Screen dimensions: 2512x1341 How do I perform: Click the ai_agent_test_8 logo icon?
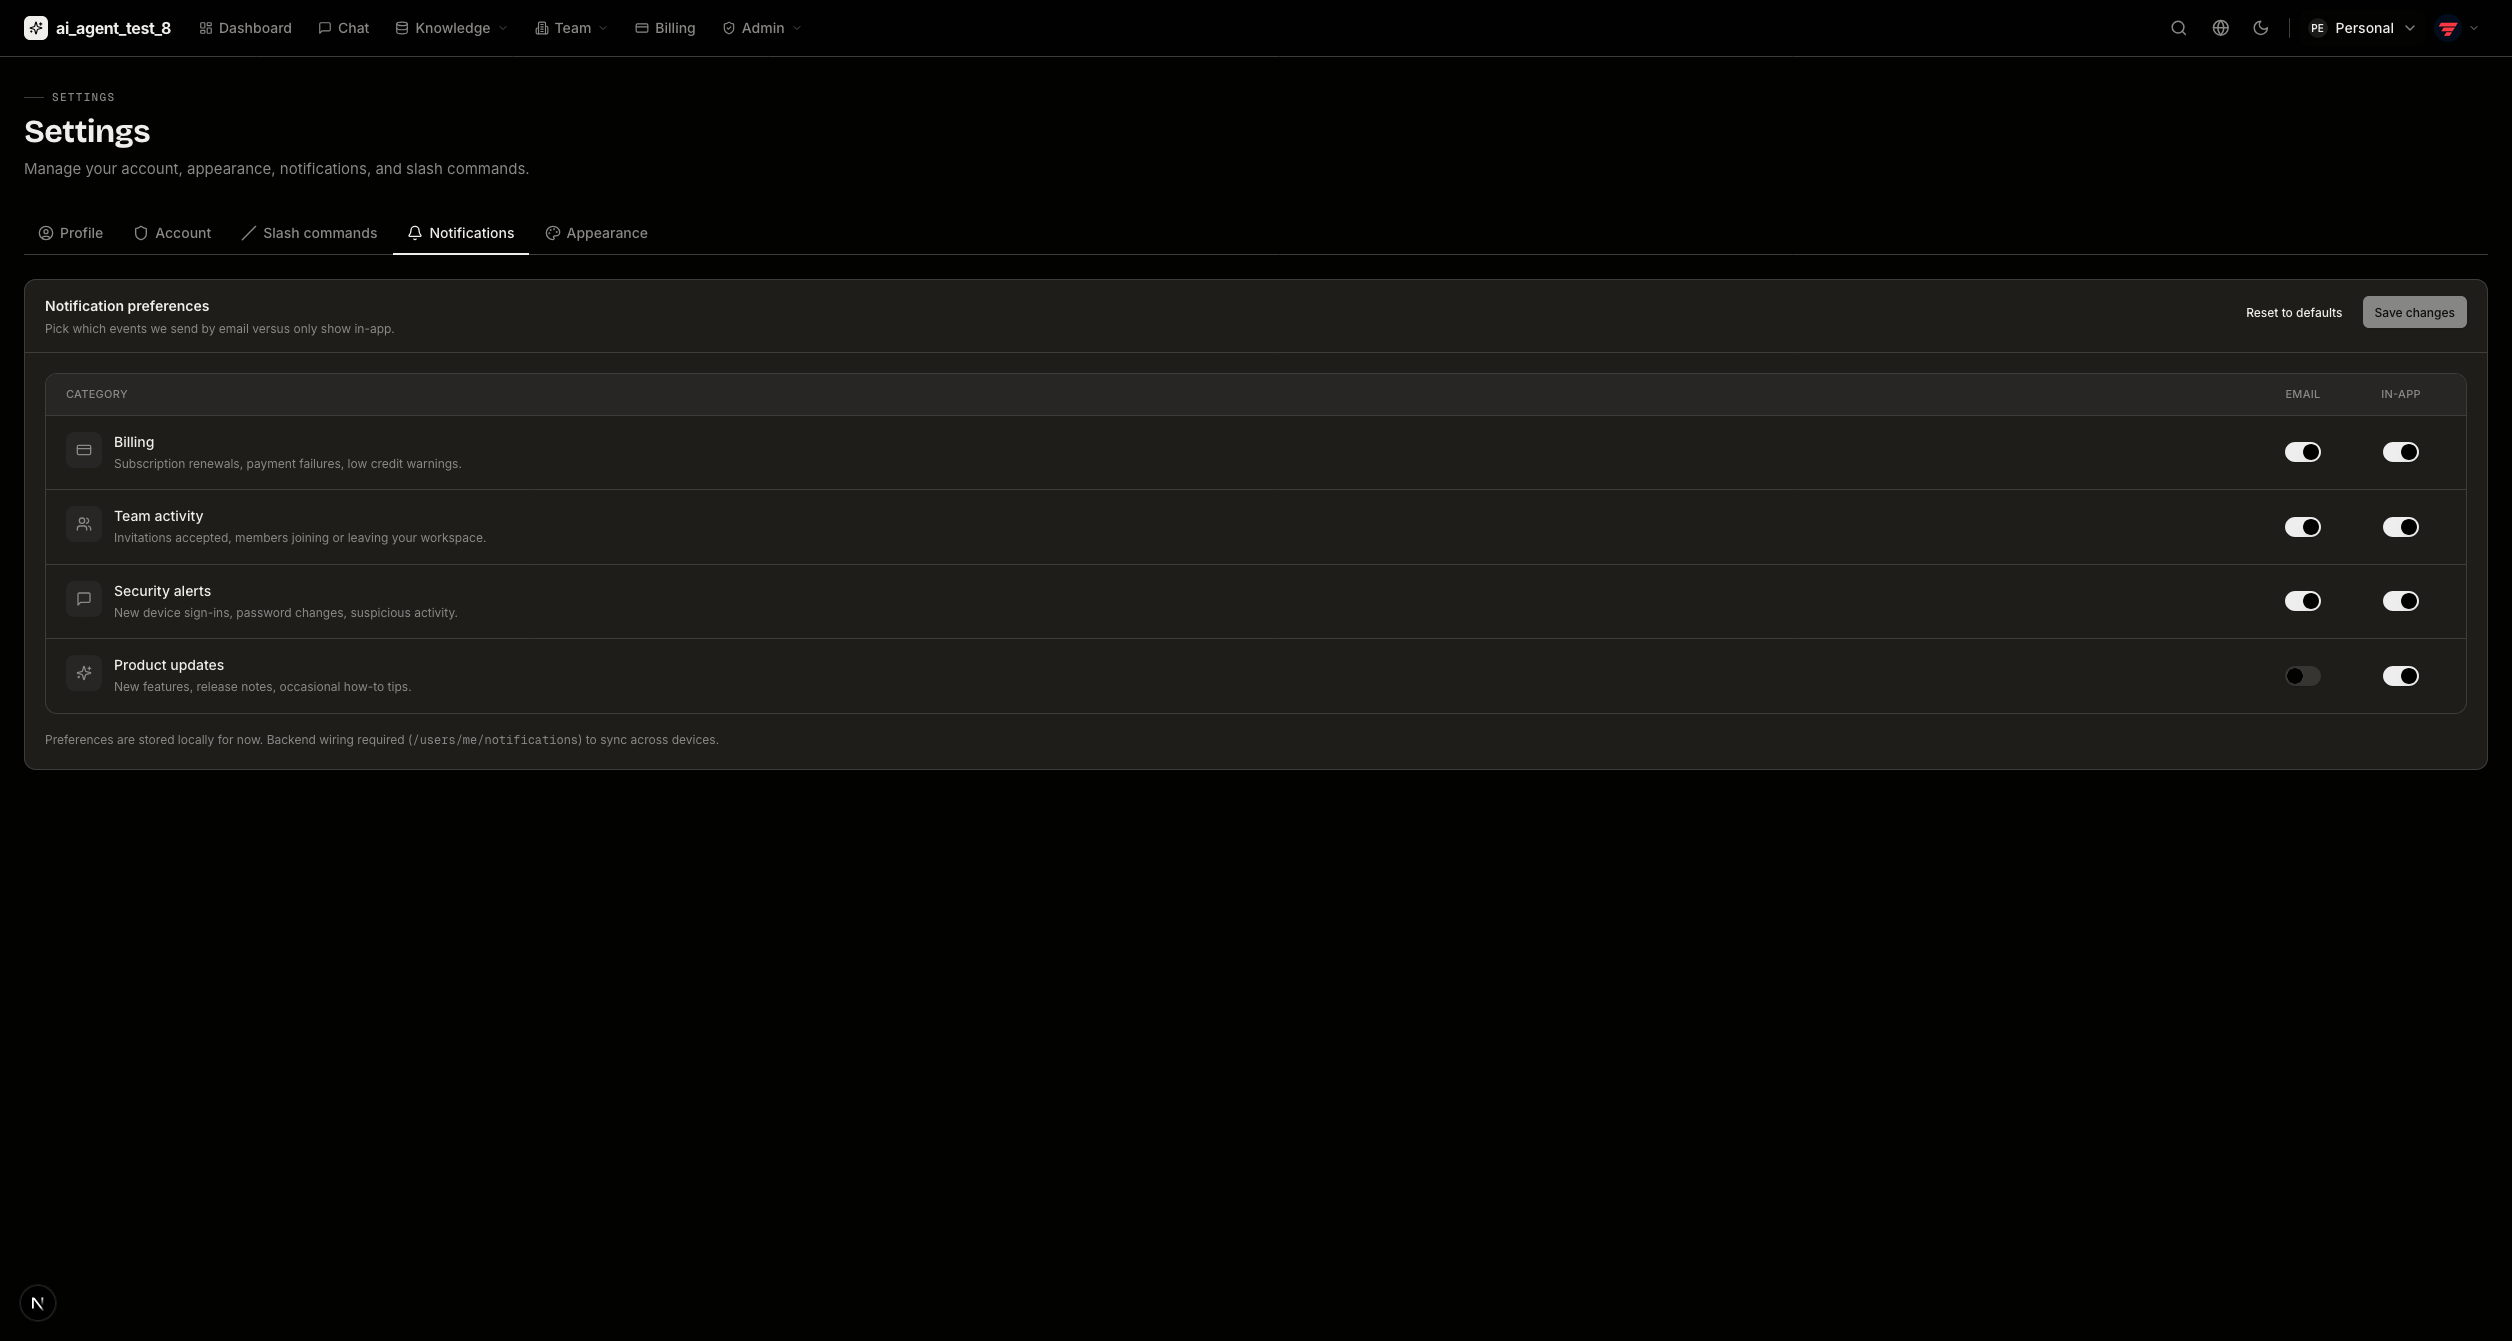pos(36,28)
